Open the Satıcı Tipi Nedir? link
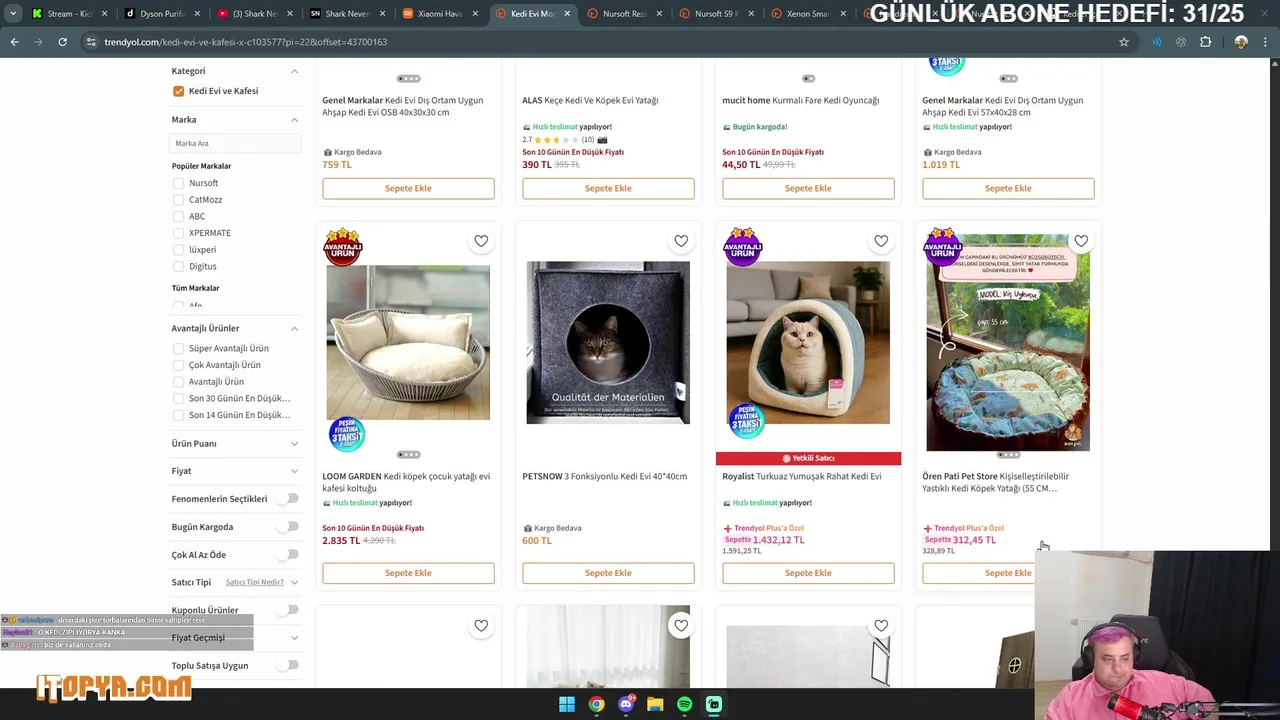The image size is (1280, 720). pos(254,582)
